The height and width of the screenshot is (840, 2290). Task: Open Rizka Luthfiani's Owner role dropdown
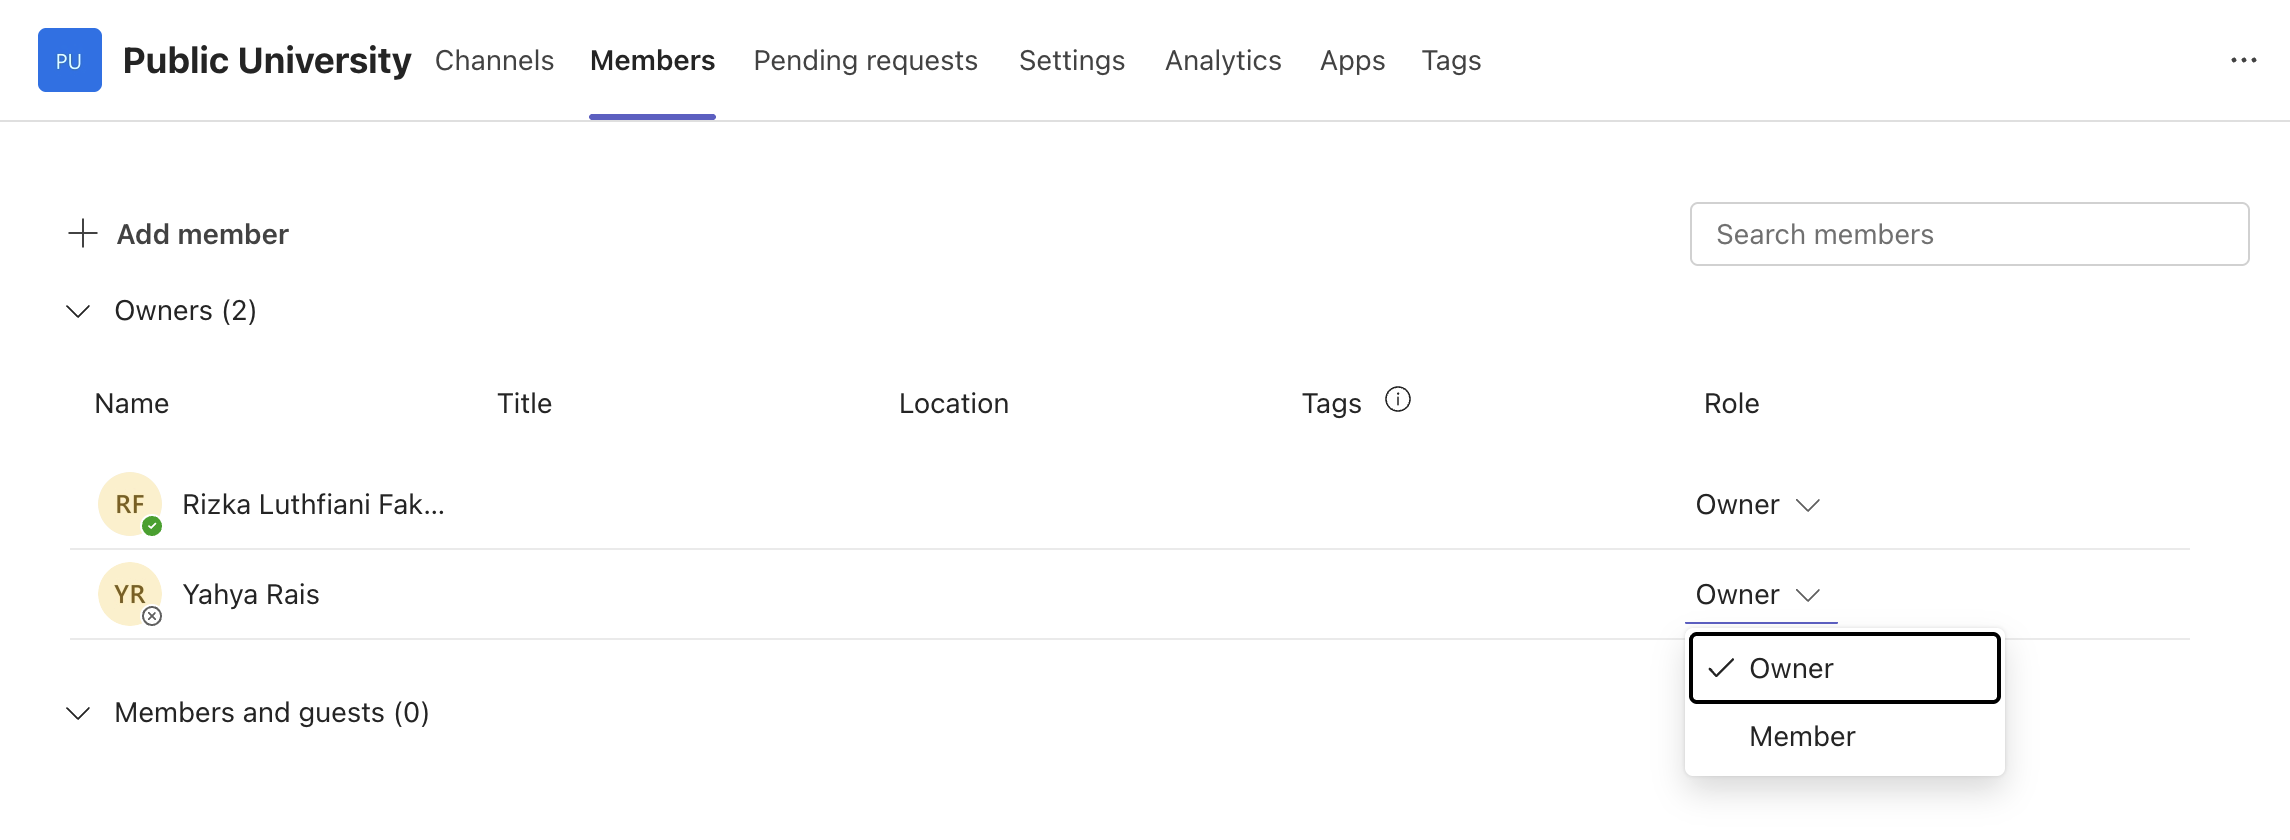point(1757,504)
